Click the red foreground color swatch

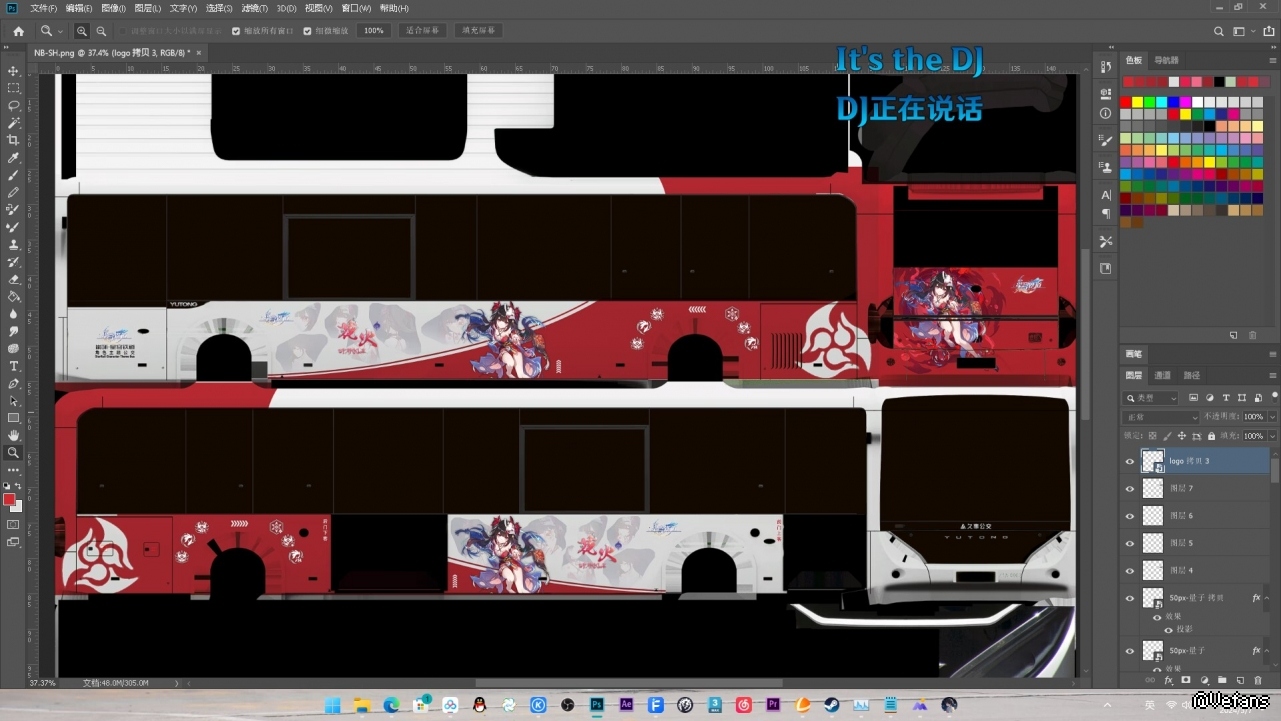coord(9,499)
